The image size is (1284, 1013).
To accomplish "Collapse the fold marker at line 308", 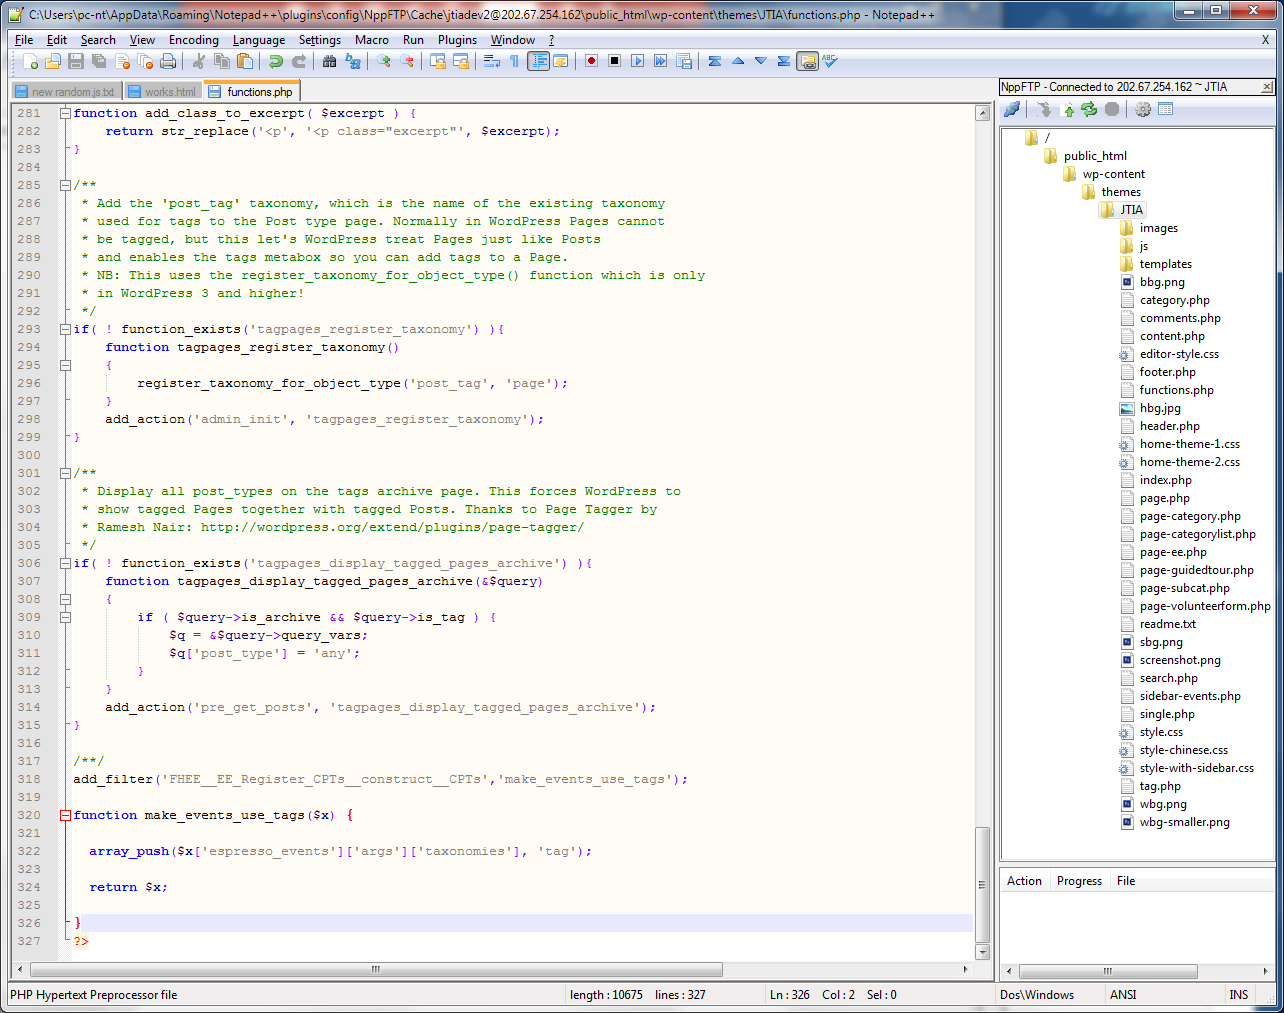I will (x=65, y=599).
